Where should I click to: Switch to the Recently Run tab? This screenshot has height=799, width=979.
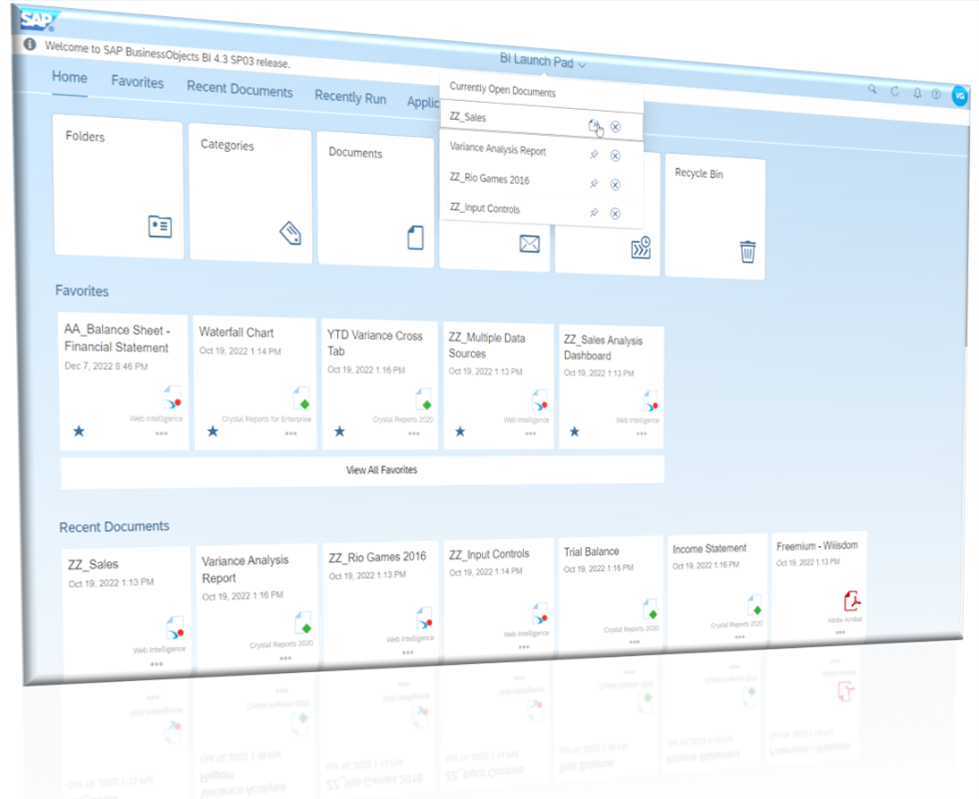coord(350,97)
